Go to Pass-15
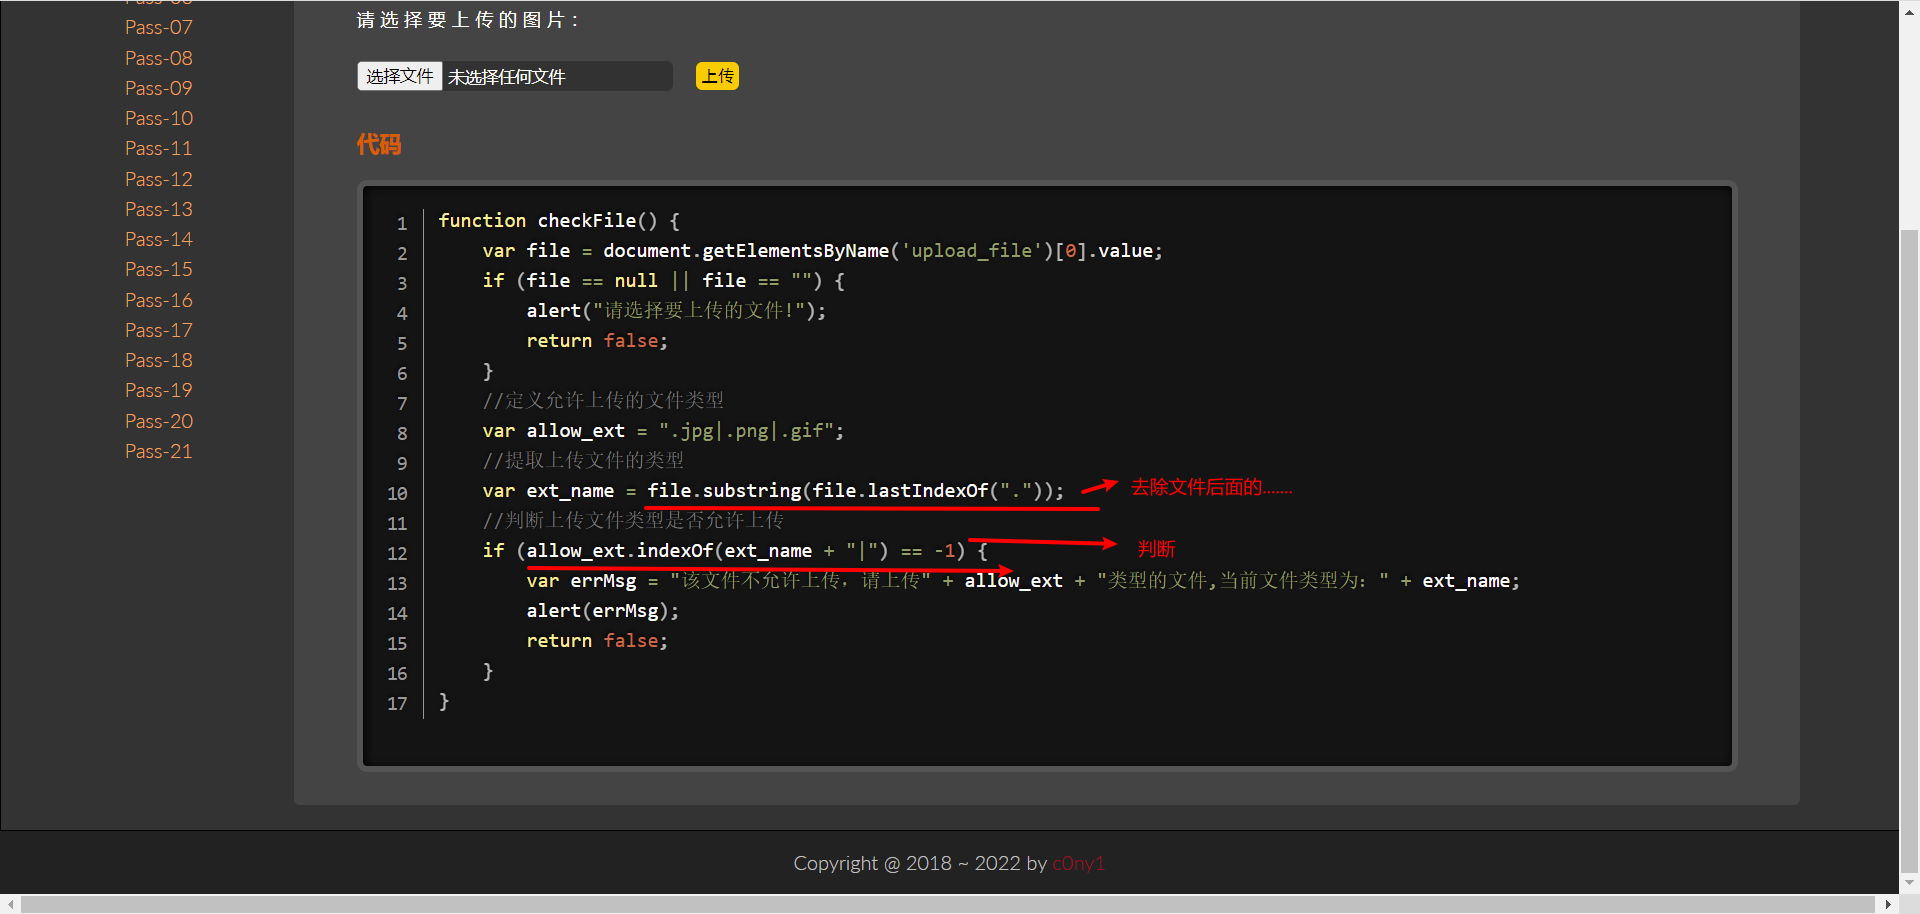Image resolution: width=1920 pixels, height=914 pixels. pos(158,269)
